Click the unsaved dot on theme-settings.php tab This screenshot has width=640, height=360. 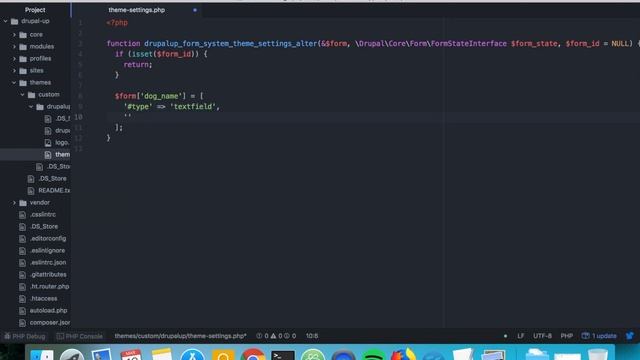click(x=195, y=10)
